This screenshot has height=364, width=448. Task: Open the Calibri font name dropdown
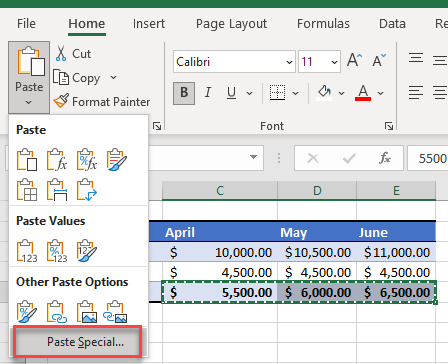tap(289, 62)
